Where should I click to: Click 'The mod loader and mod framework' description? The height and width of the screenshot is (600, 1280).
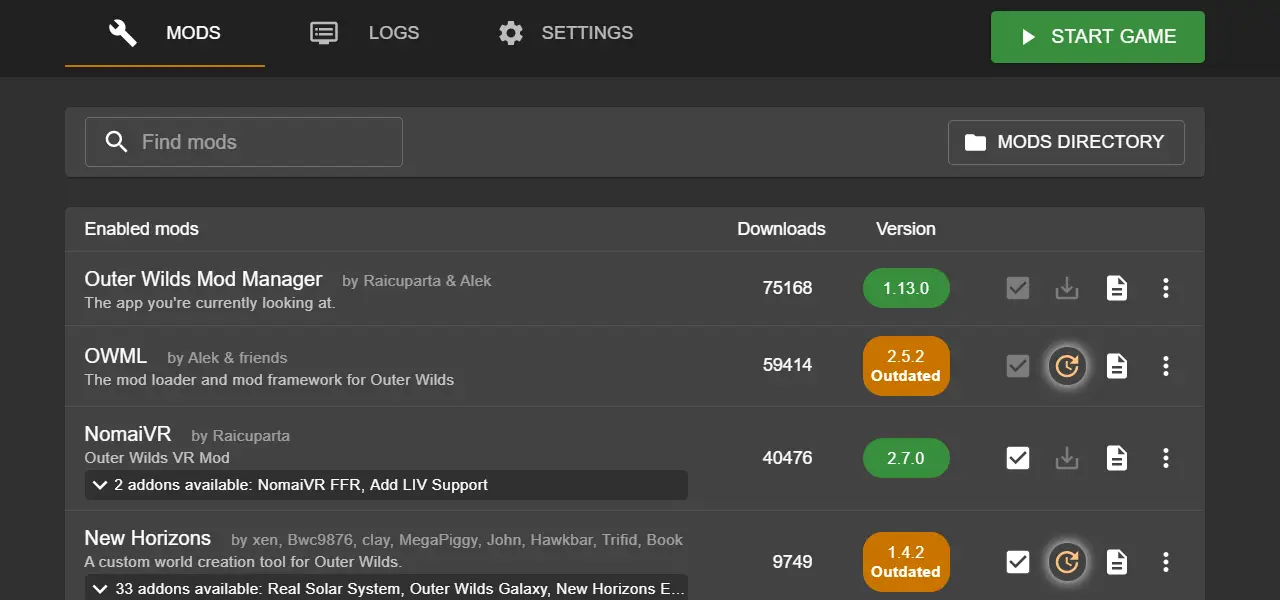(269, 380)
